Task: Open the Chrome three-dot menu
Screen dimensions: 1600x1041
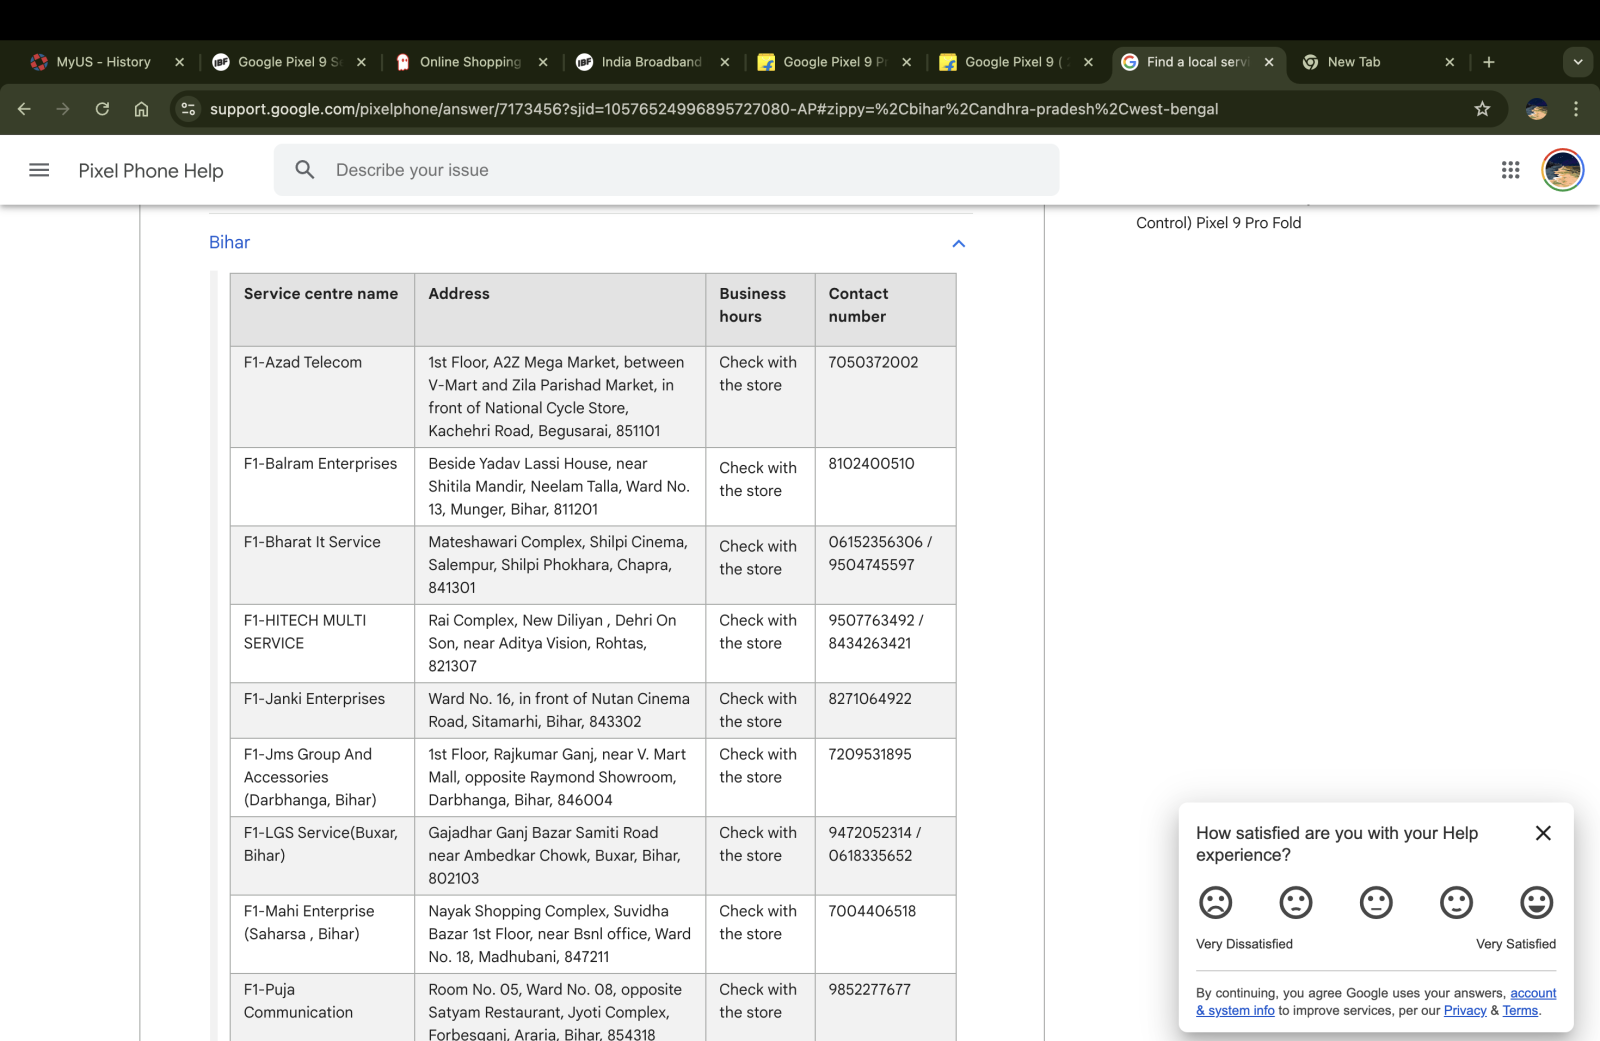Action: 1576,109
